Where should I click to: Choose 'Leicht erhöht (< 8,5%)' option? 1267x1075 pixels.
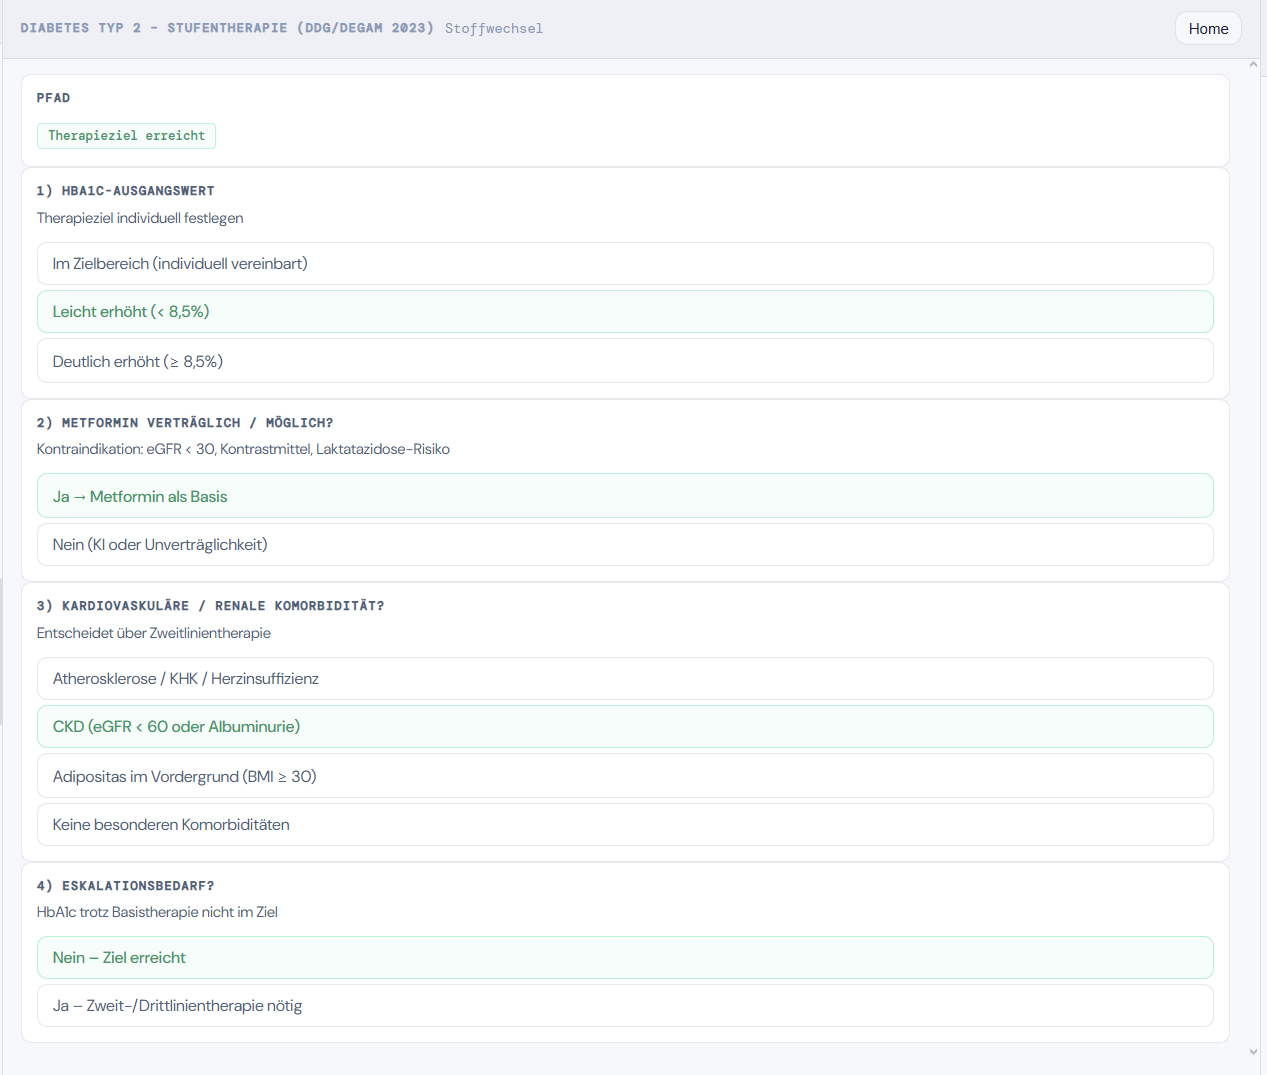624,312
